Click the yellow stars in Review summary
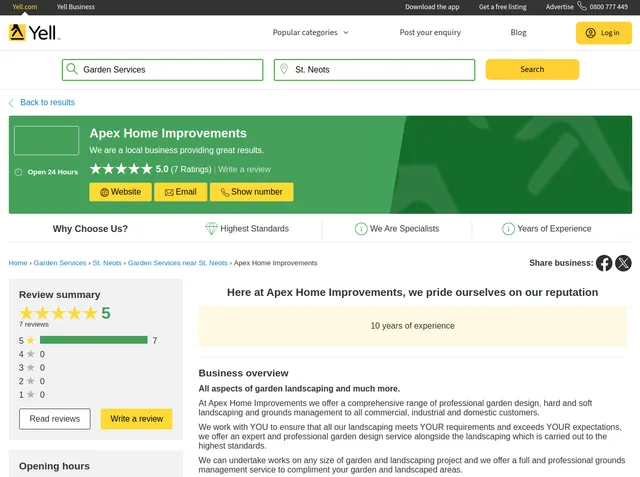 point(58,313)
